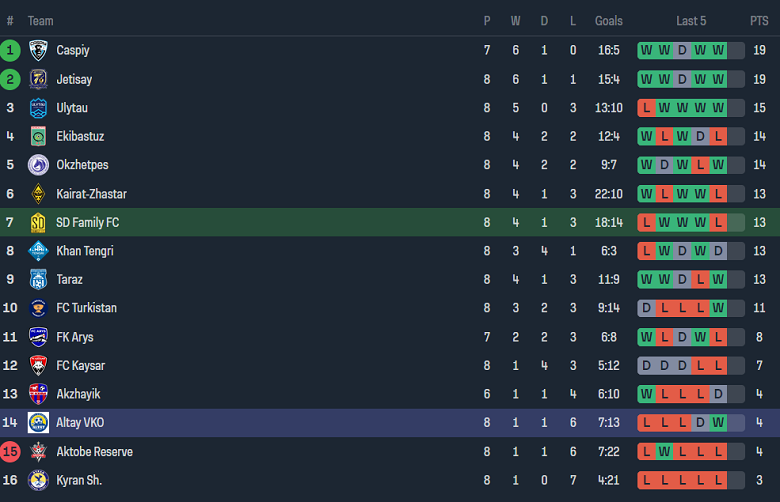The height and width of the screenshot is (502, 780).
Task: Click the Caspiy team crest icon
Action: point(38,50)
